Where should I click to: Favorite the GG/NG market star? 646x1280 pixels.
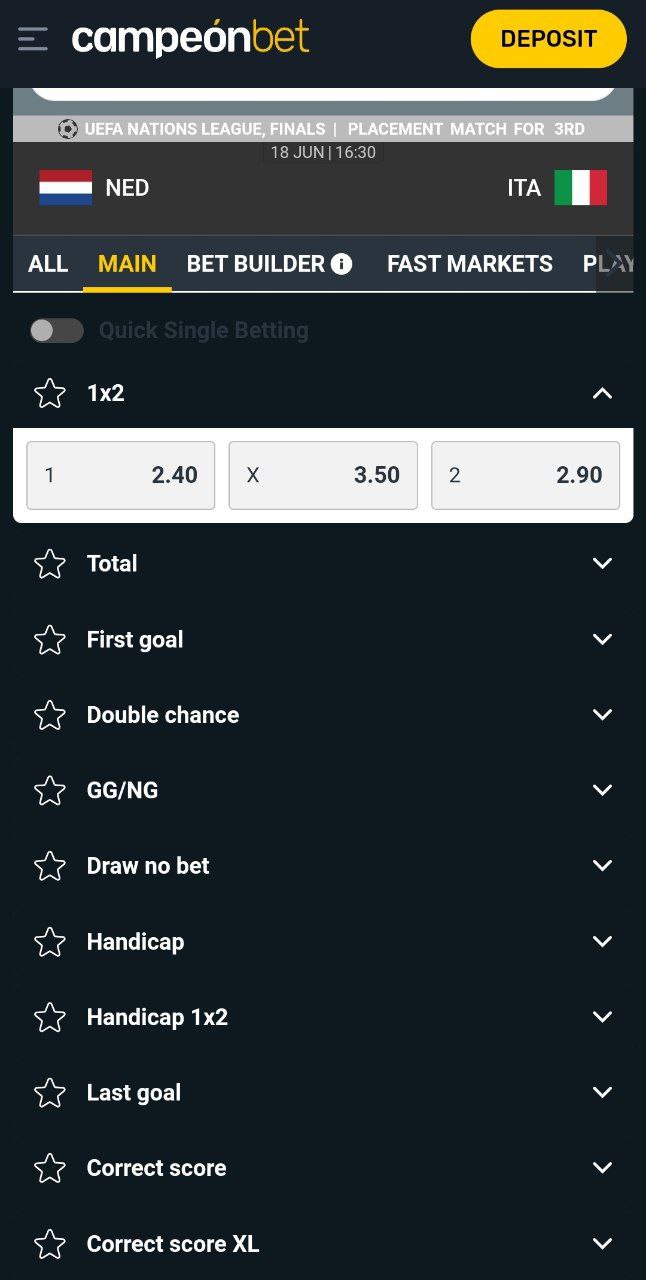pos(50,791)
